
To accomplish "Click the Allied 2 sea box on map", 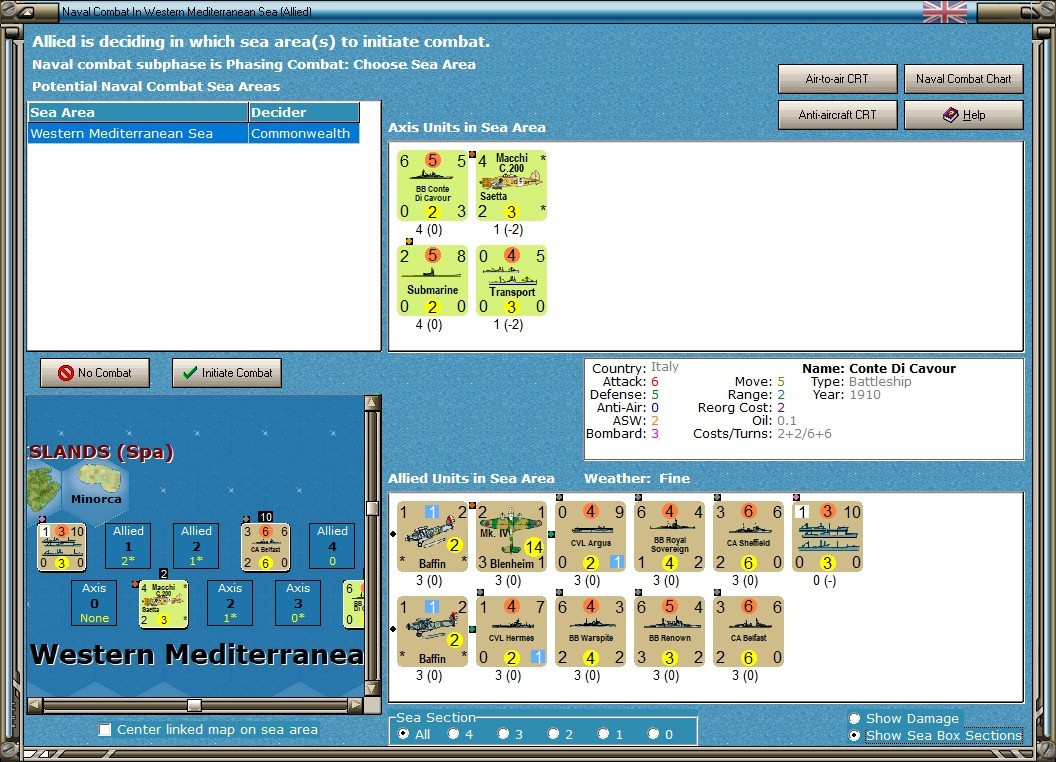I will [x=196, y=546].
